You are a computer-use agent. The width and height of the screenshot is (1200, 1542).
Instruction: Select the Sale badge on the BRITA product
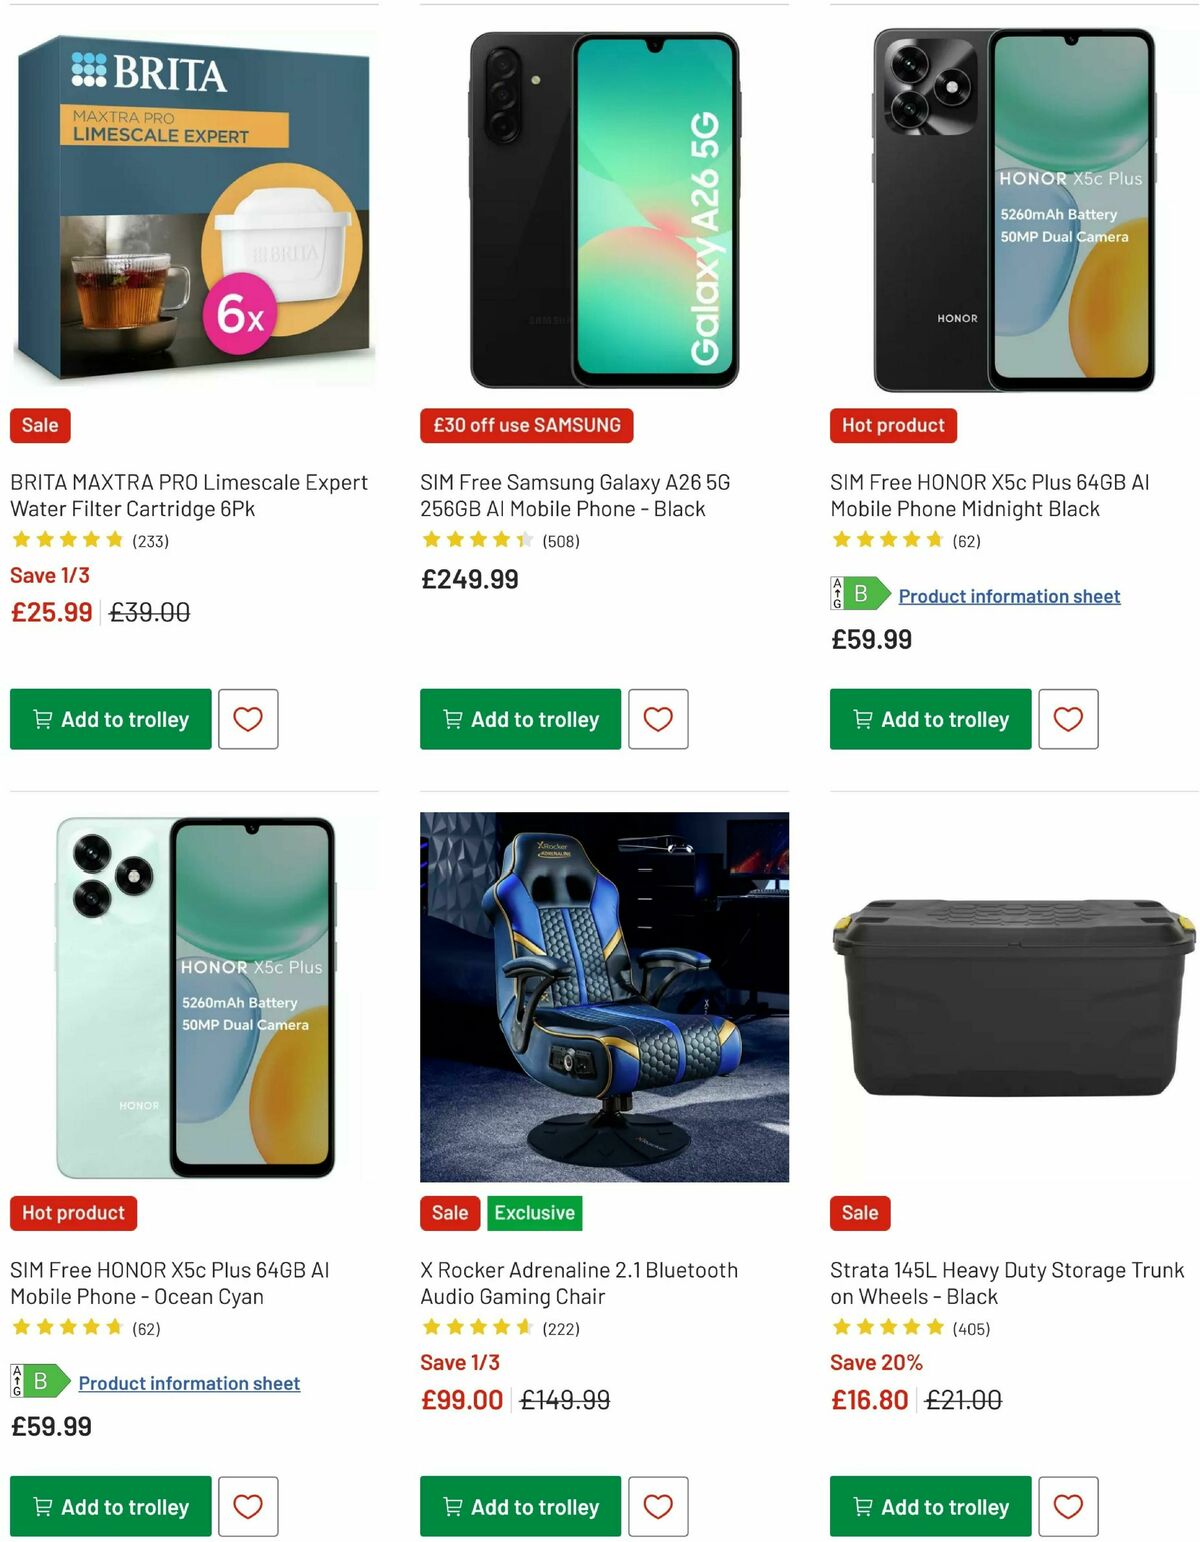(x=39, y=425)
